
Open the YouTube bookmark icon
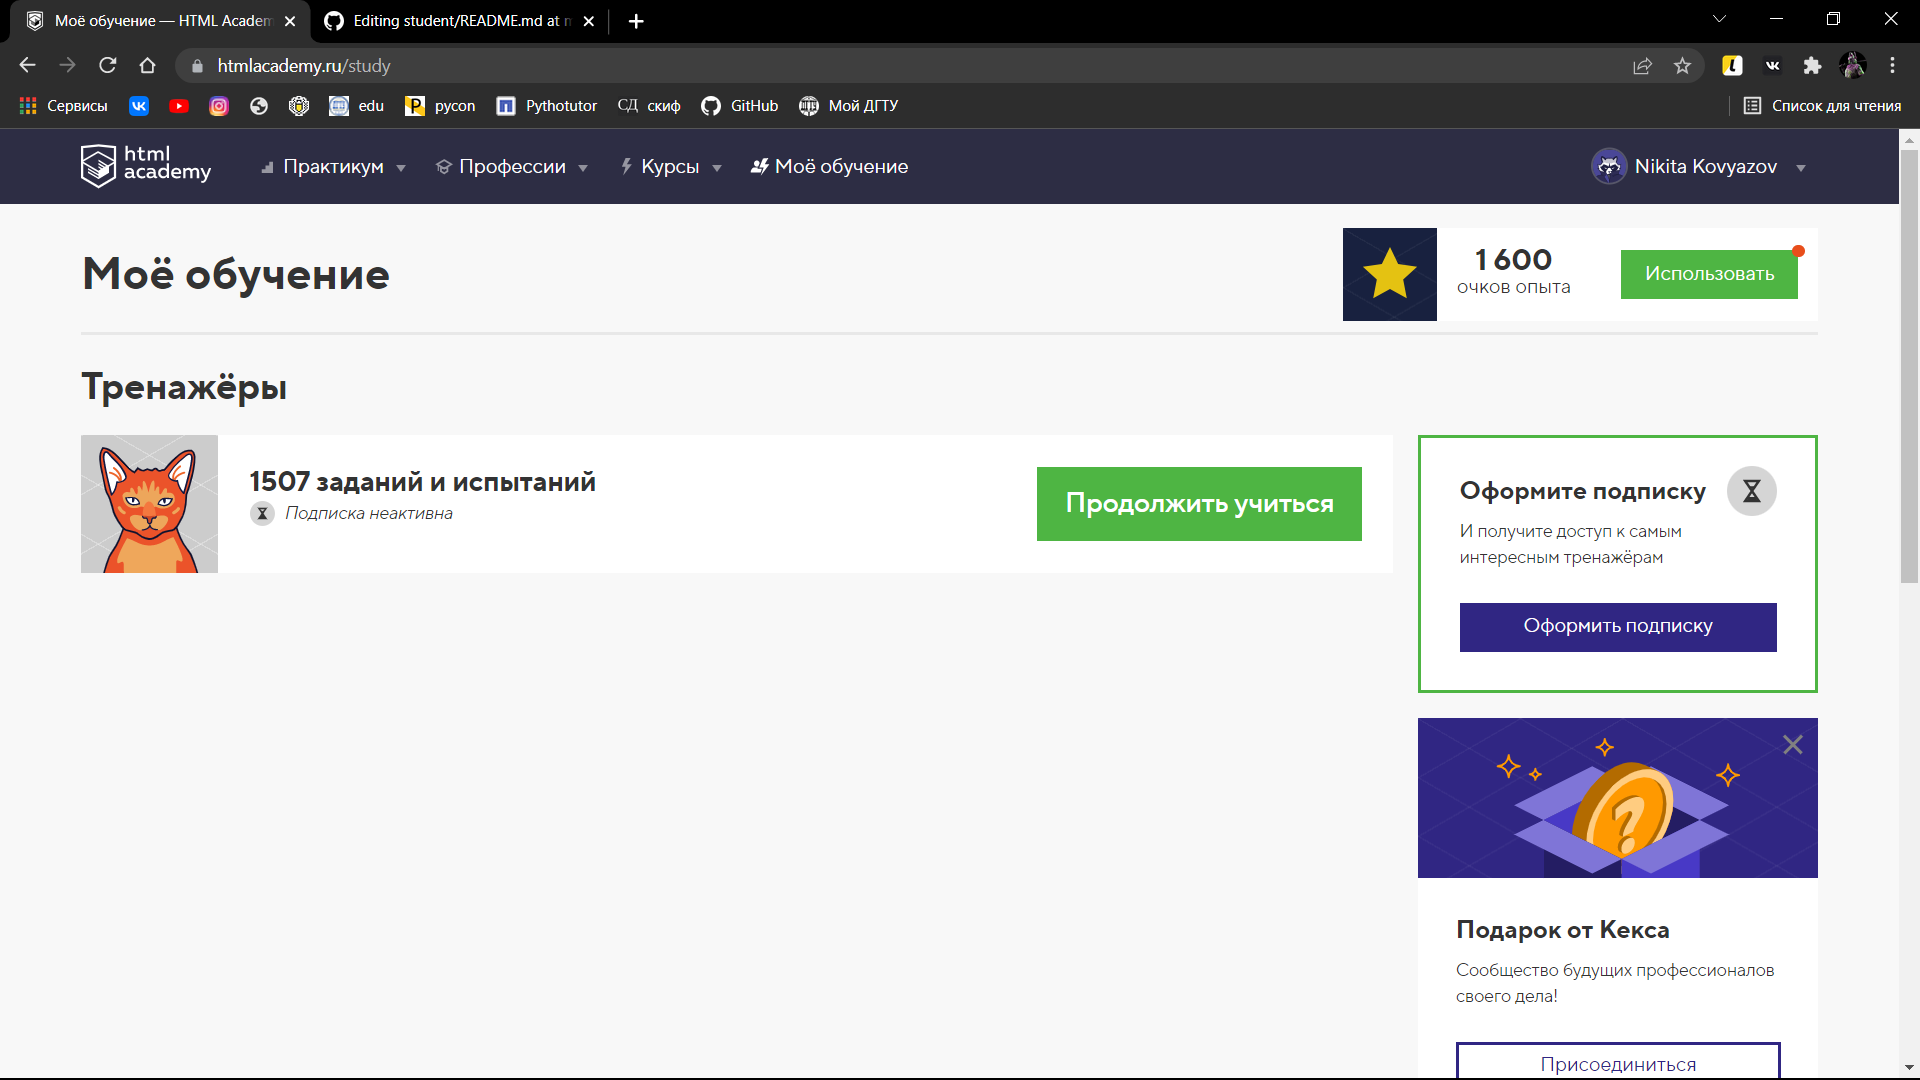pos(179,106)
